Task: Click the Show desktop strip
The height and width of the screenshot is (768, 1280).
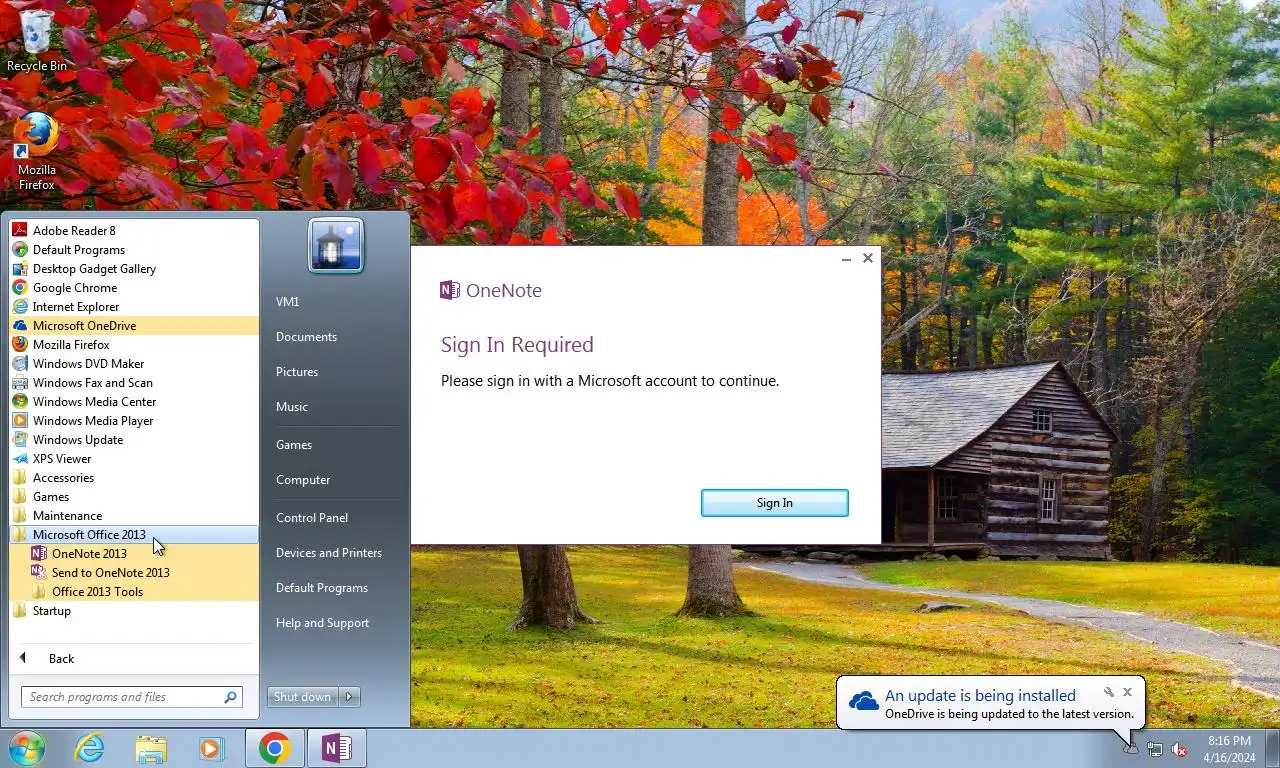Action: pyautogui.click(x=1273, y=748)
